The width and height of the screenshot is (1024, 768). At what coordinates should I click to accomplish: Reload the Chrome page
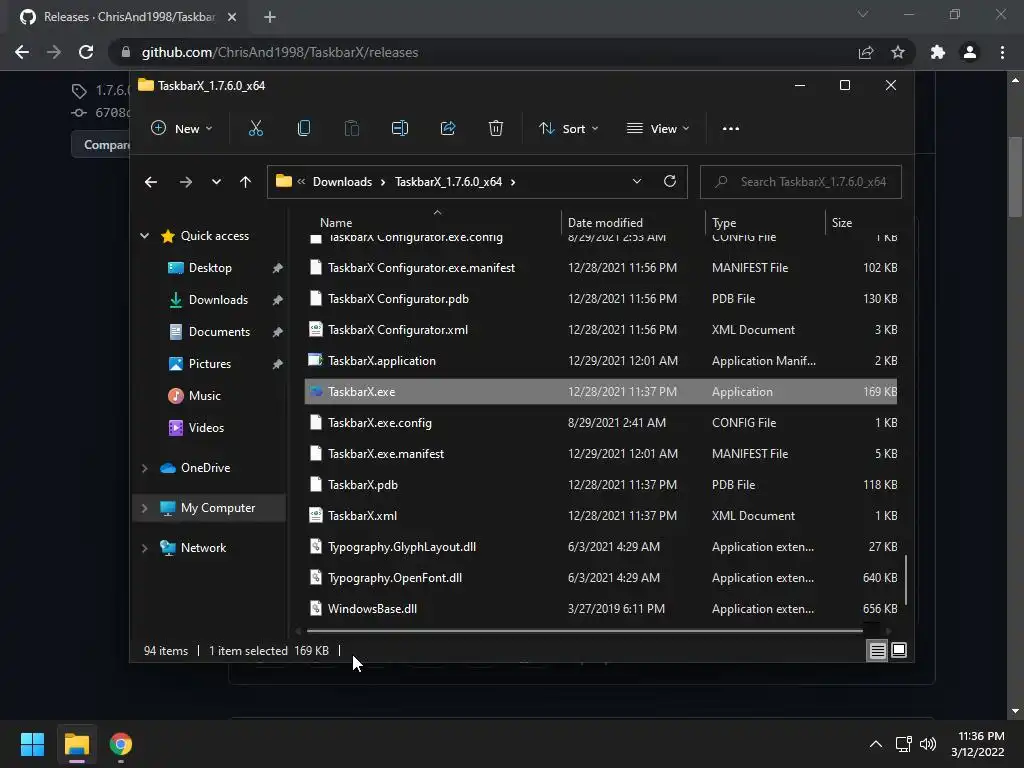pyautogui.click(x=86, y=52)
